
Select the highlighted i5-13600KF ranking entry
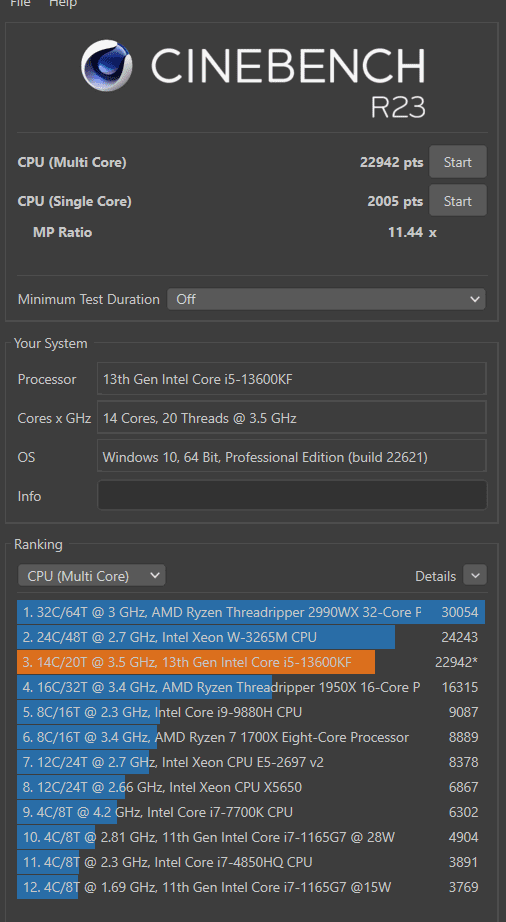tap(251, 662)
